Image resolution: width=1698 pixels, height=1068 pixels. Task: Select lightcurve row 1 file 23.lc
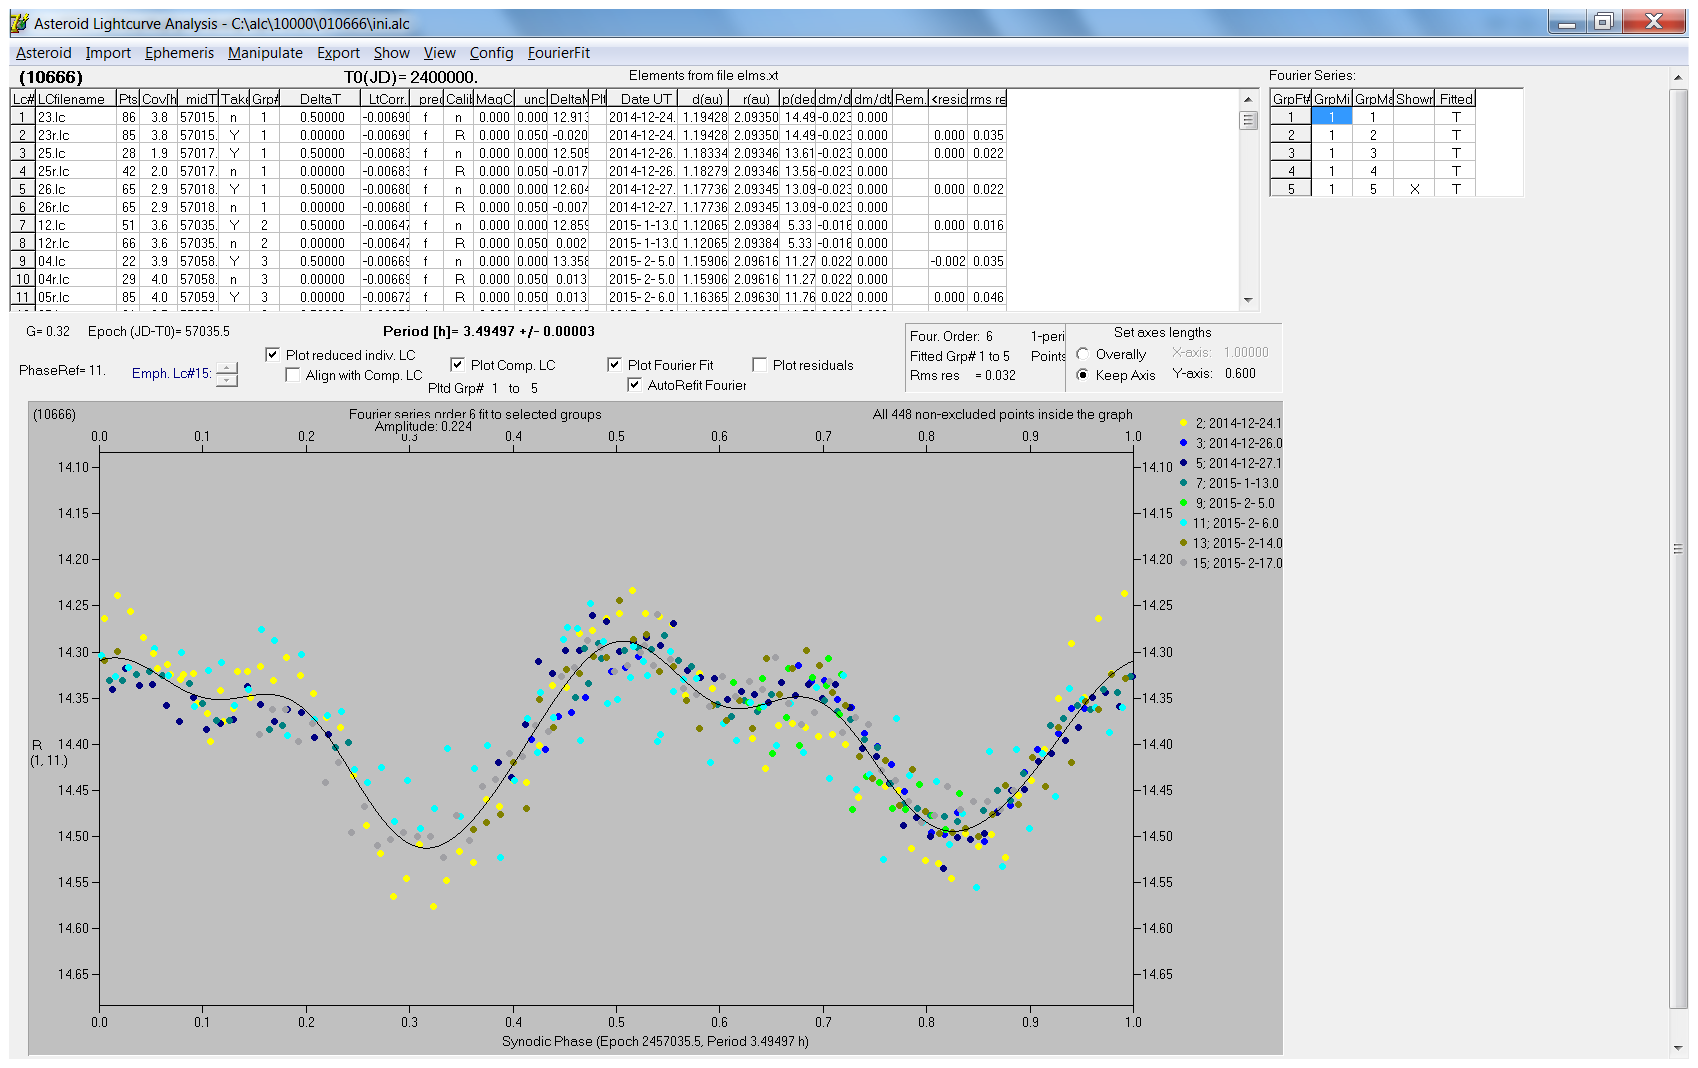pos(508,117)
